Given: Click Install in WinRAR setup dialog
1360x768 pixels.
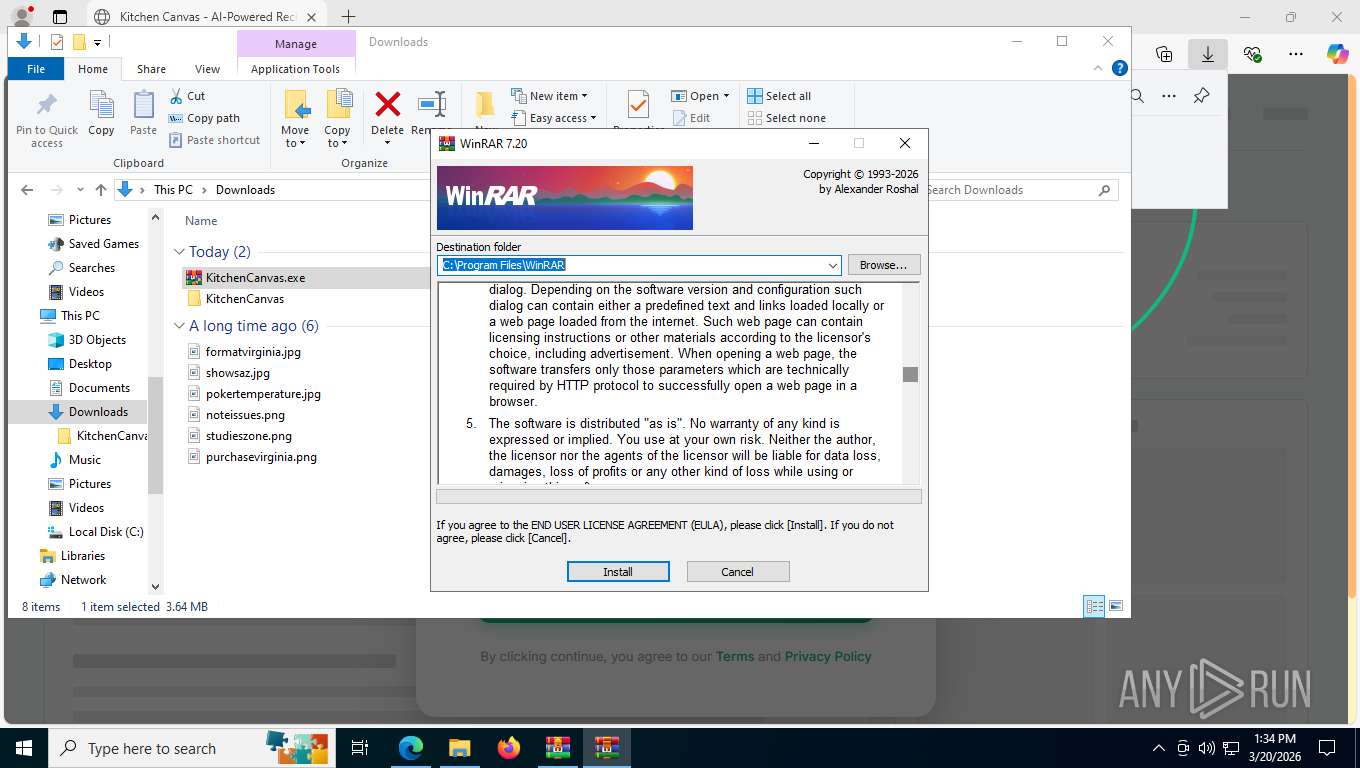Looking at the screenshot, I should pyautogui.click(x=618, y=572).
